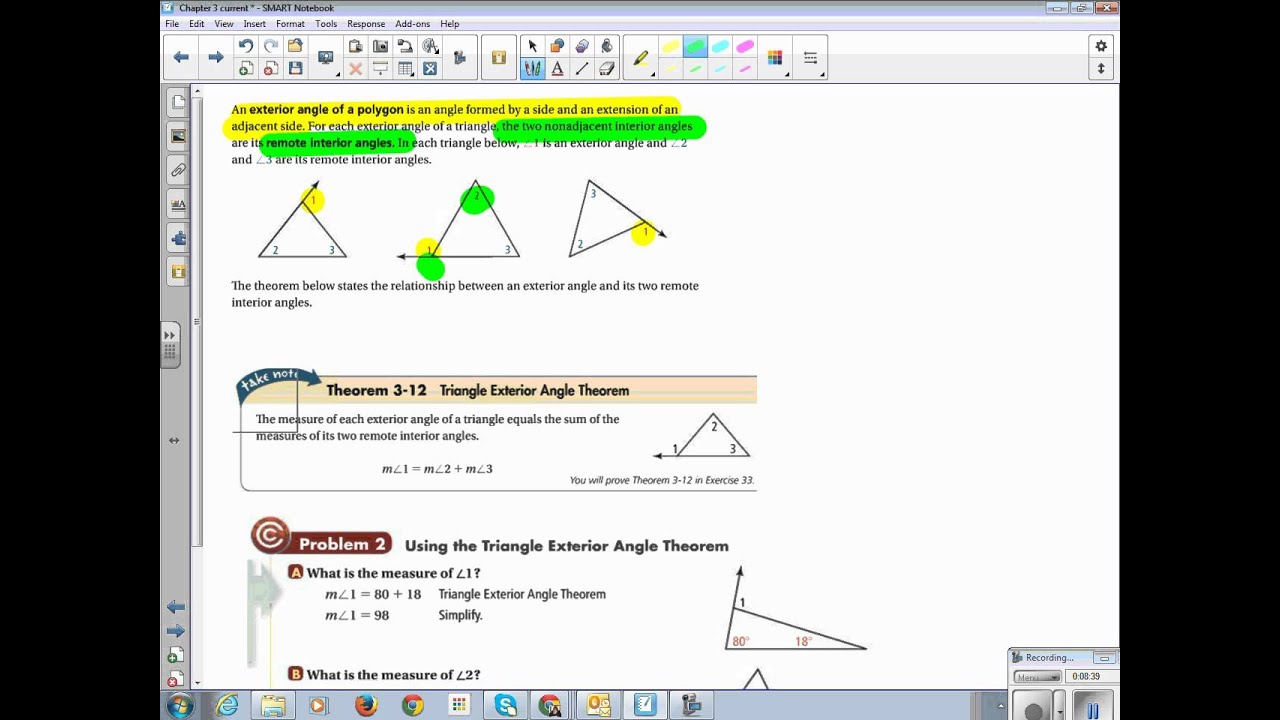The image size is (1280, 720).
Task: Move toolbar to bottom with up-down arrow
Action: [x=1101, y=69]
